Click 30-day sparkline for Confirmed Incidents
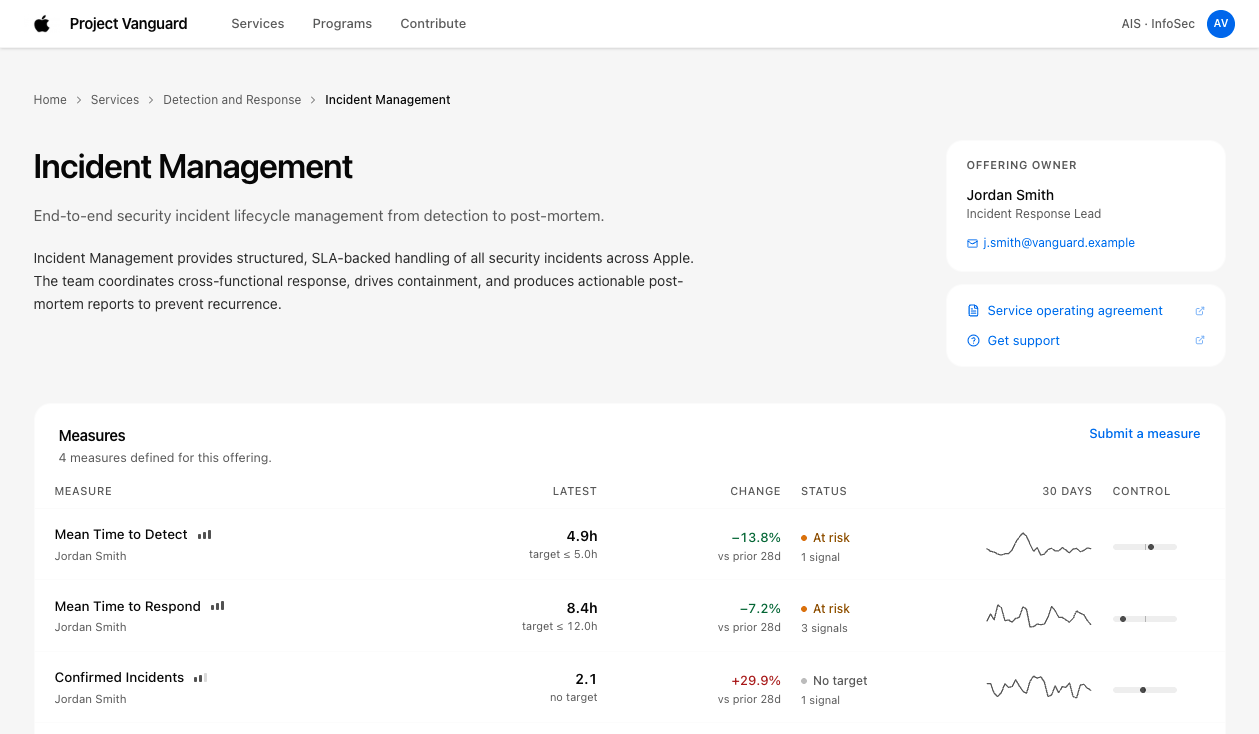Screen dimensions: 1259x734 [x=1038, y=688]
